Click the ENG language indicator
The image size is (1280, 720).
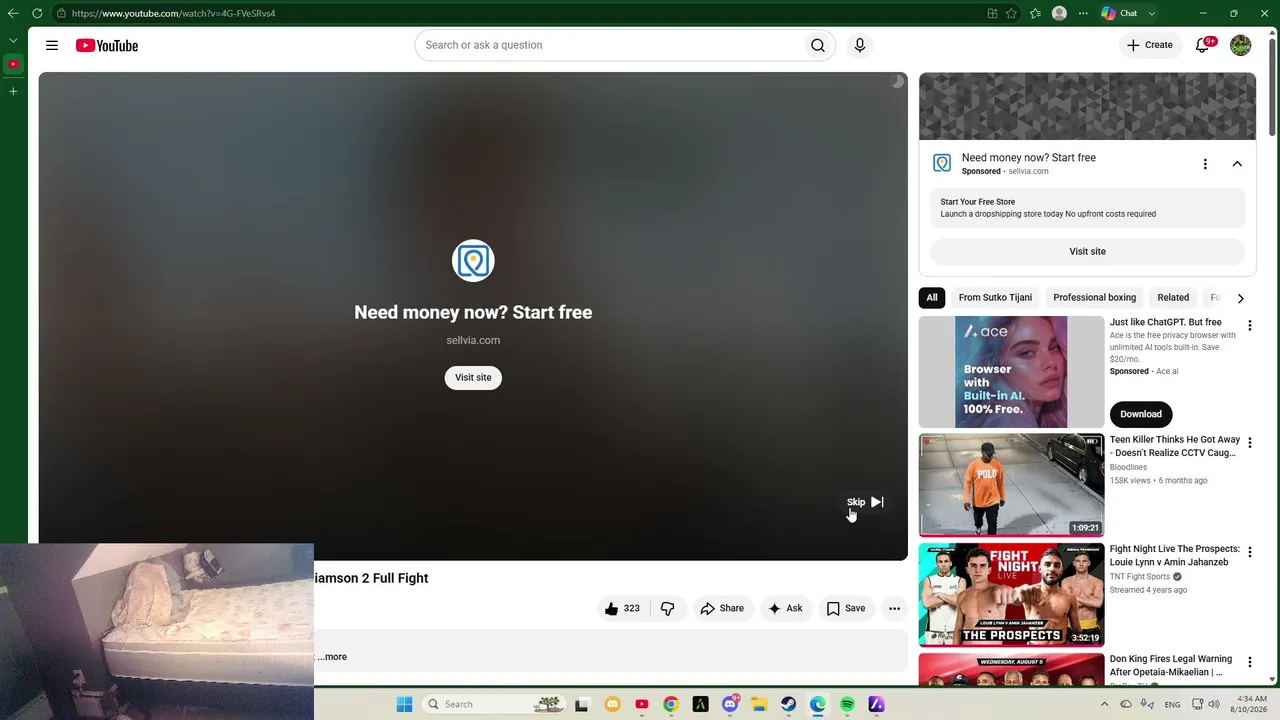point(1172,705)
